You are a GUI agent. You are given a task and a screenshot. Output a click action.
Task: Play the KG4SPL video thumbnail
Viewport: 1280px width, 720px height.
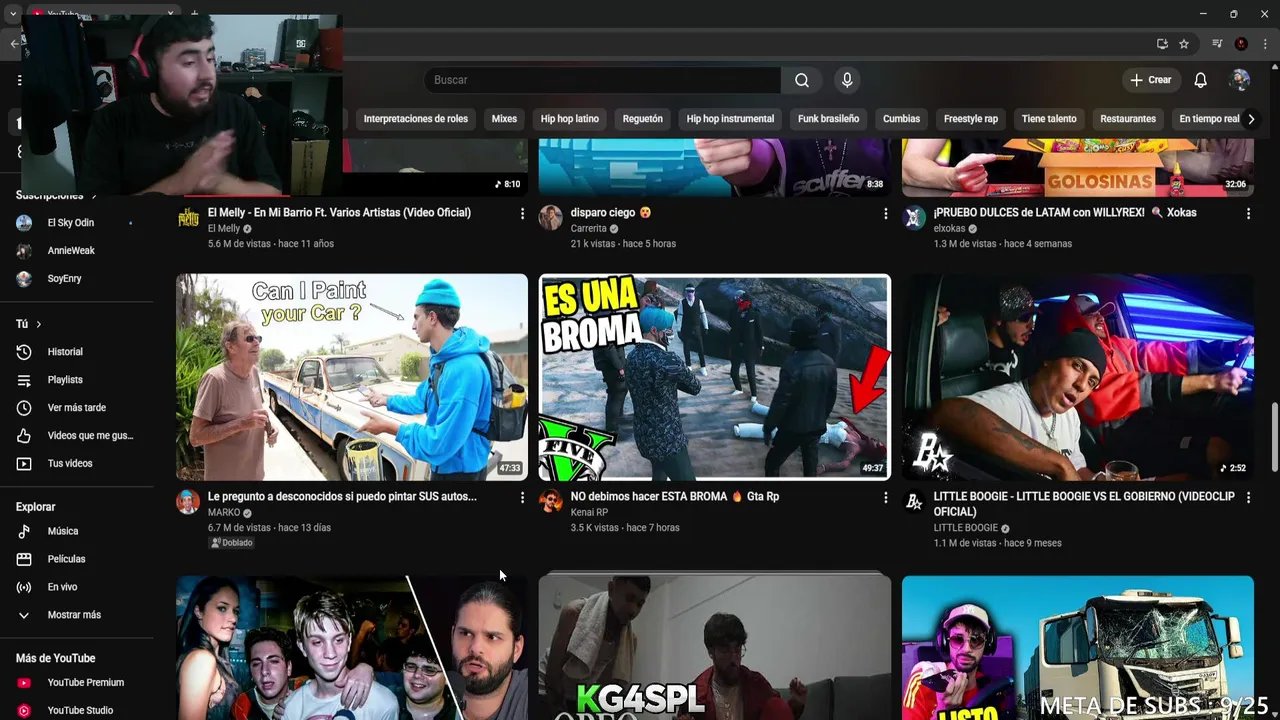pos(714,647)
